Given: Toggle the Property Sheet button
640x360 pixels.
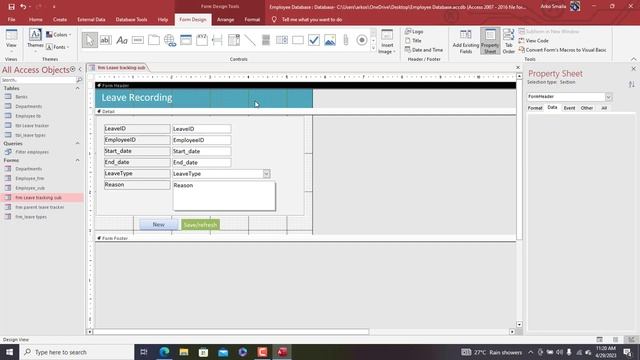Looking at the screenshot, I should point(490,41).
